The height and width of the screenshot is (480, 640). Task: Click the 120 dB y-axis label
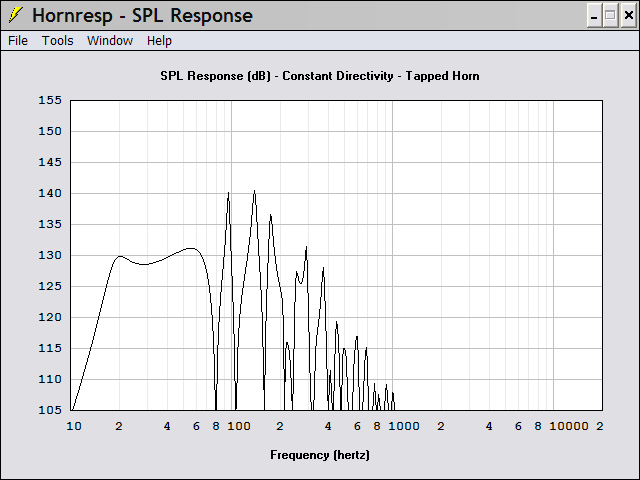pos(50,317)
